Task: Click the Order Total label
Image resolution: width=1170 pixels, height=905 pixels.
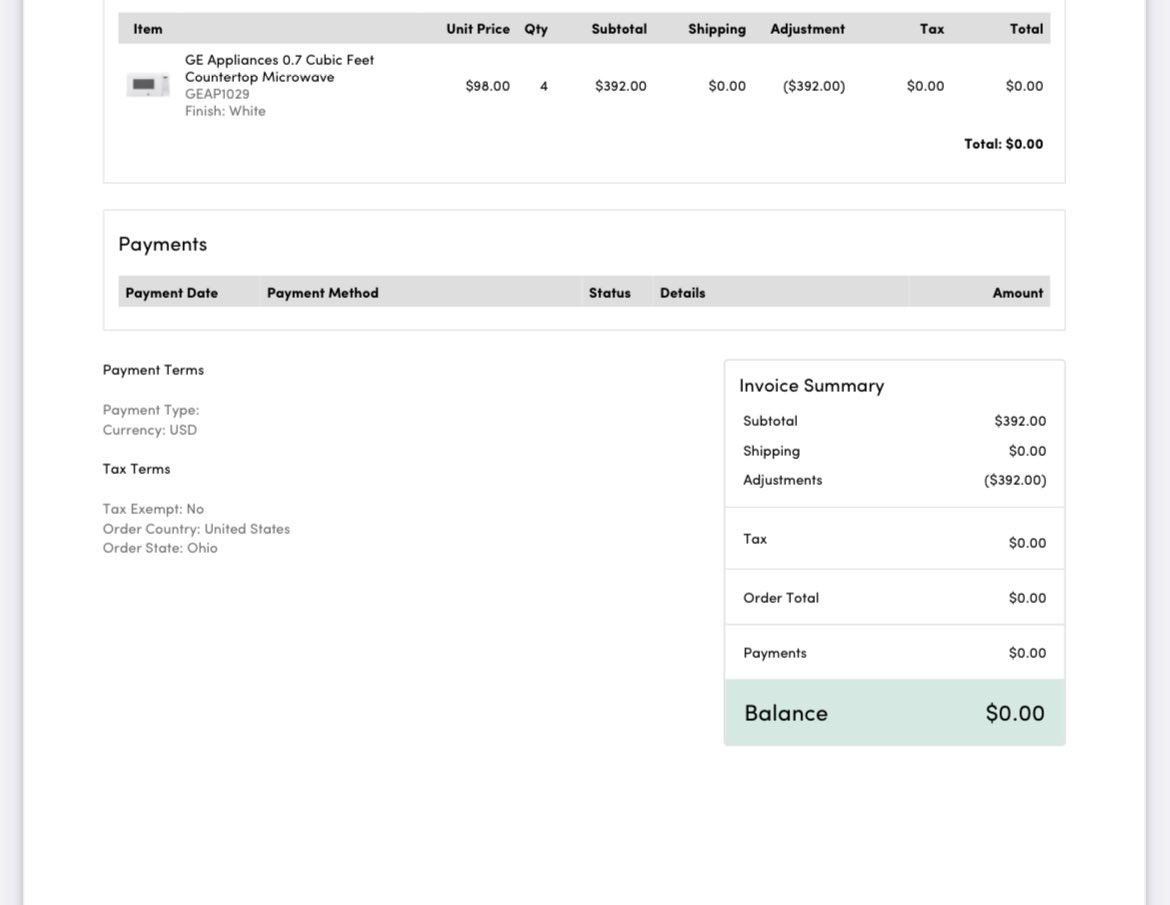Action: point(780,598)
